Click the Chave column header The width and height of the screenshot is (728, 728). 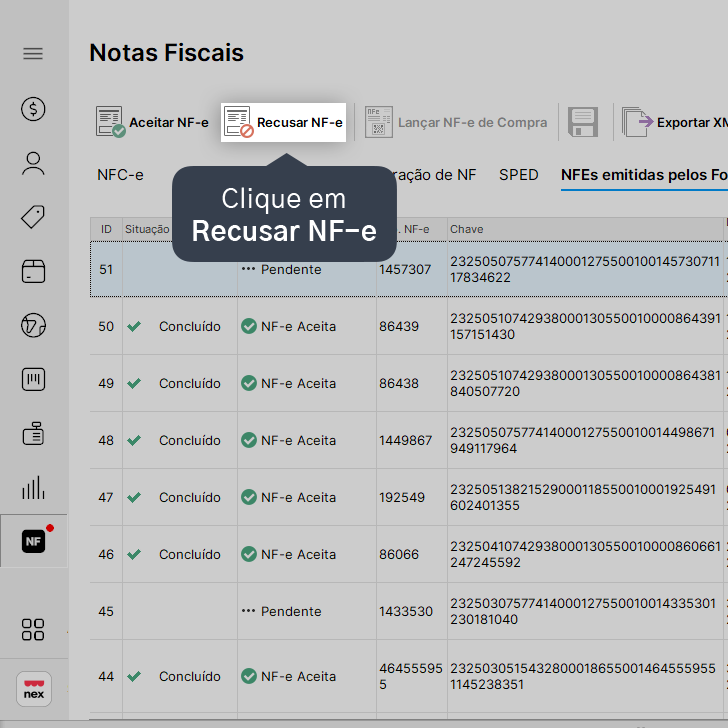click(585, 229)
